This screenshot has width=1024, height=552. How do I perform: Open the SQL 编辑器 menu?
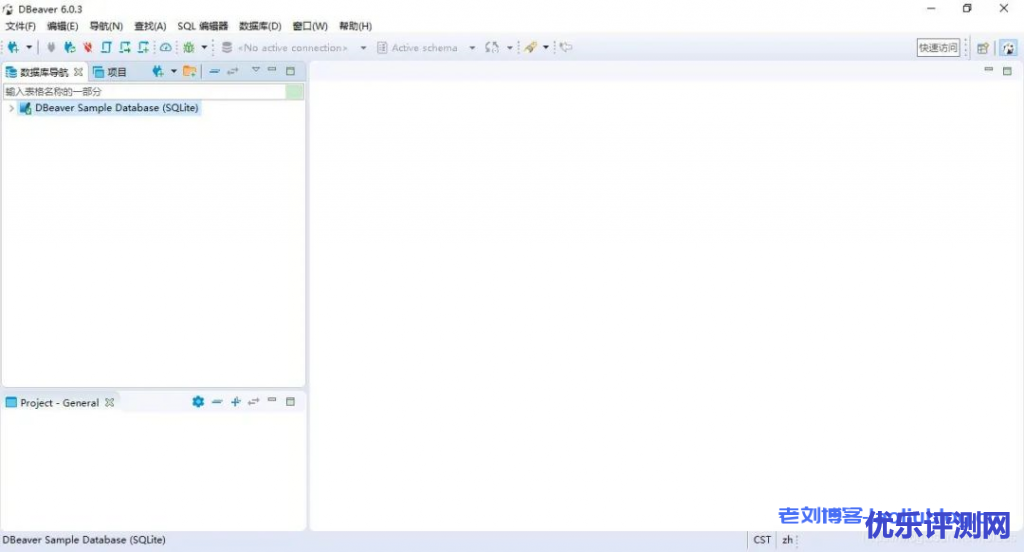[x=202, y=26]
